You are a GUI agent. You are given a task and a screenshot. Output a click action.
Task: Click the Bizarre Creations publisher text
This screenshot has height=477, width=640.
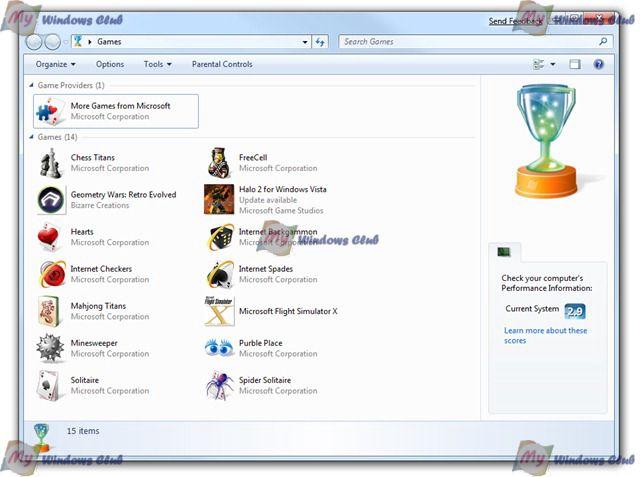100,205
